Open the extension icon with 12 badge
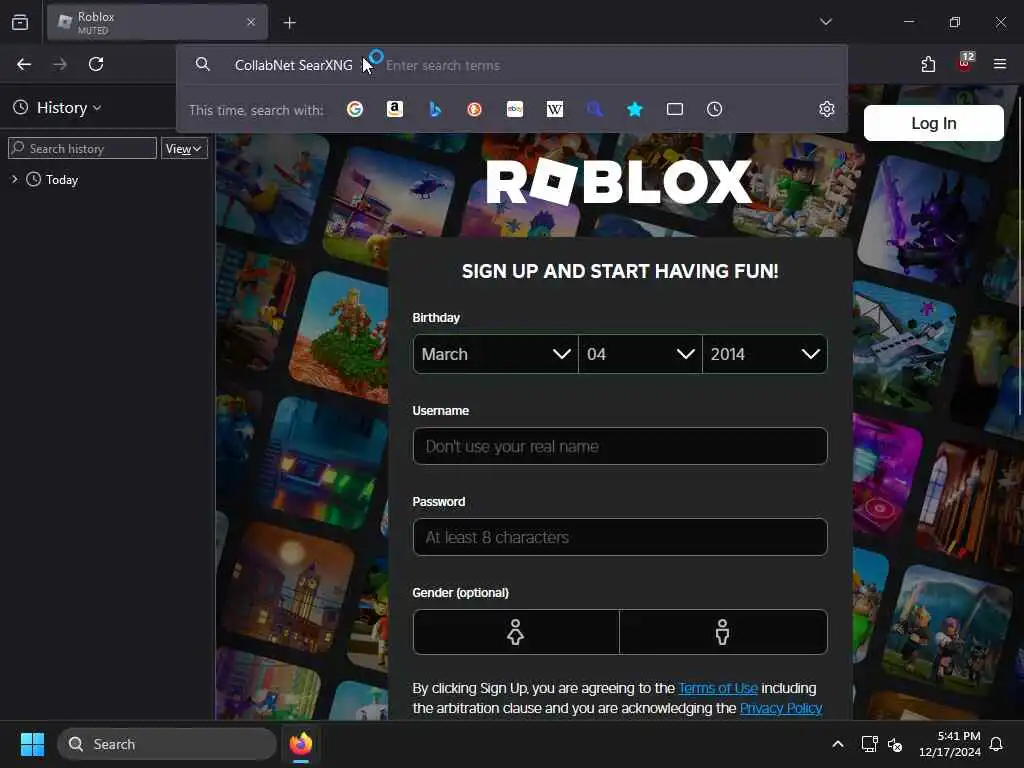 (x=965, y=63)
